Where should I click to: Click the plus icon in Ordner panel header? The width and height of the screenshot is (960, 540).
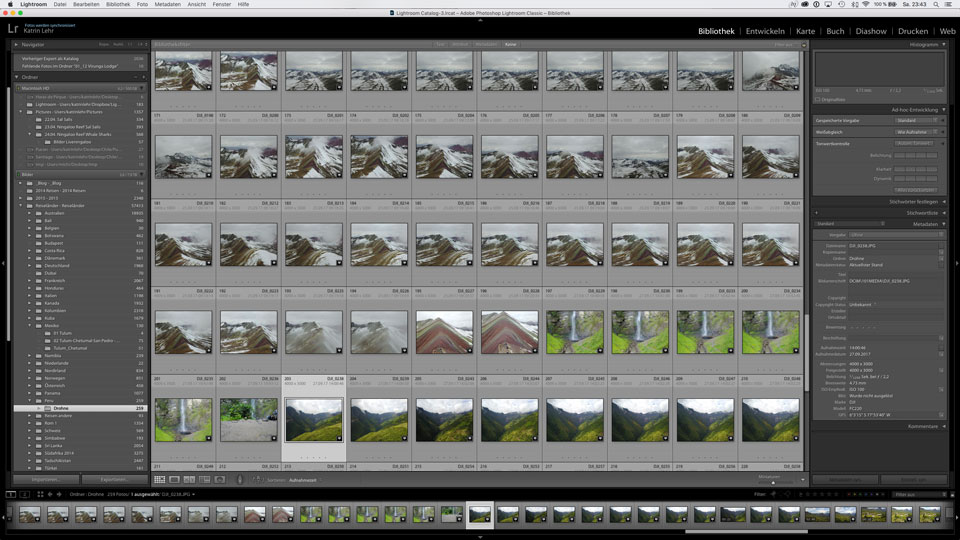point(144,77)
